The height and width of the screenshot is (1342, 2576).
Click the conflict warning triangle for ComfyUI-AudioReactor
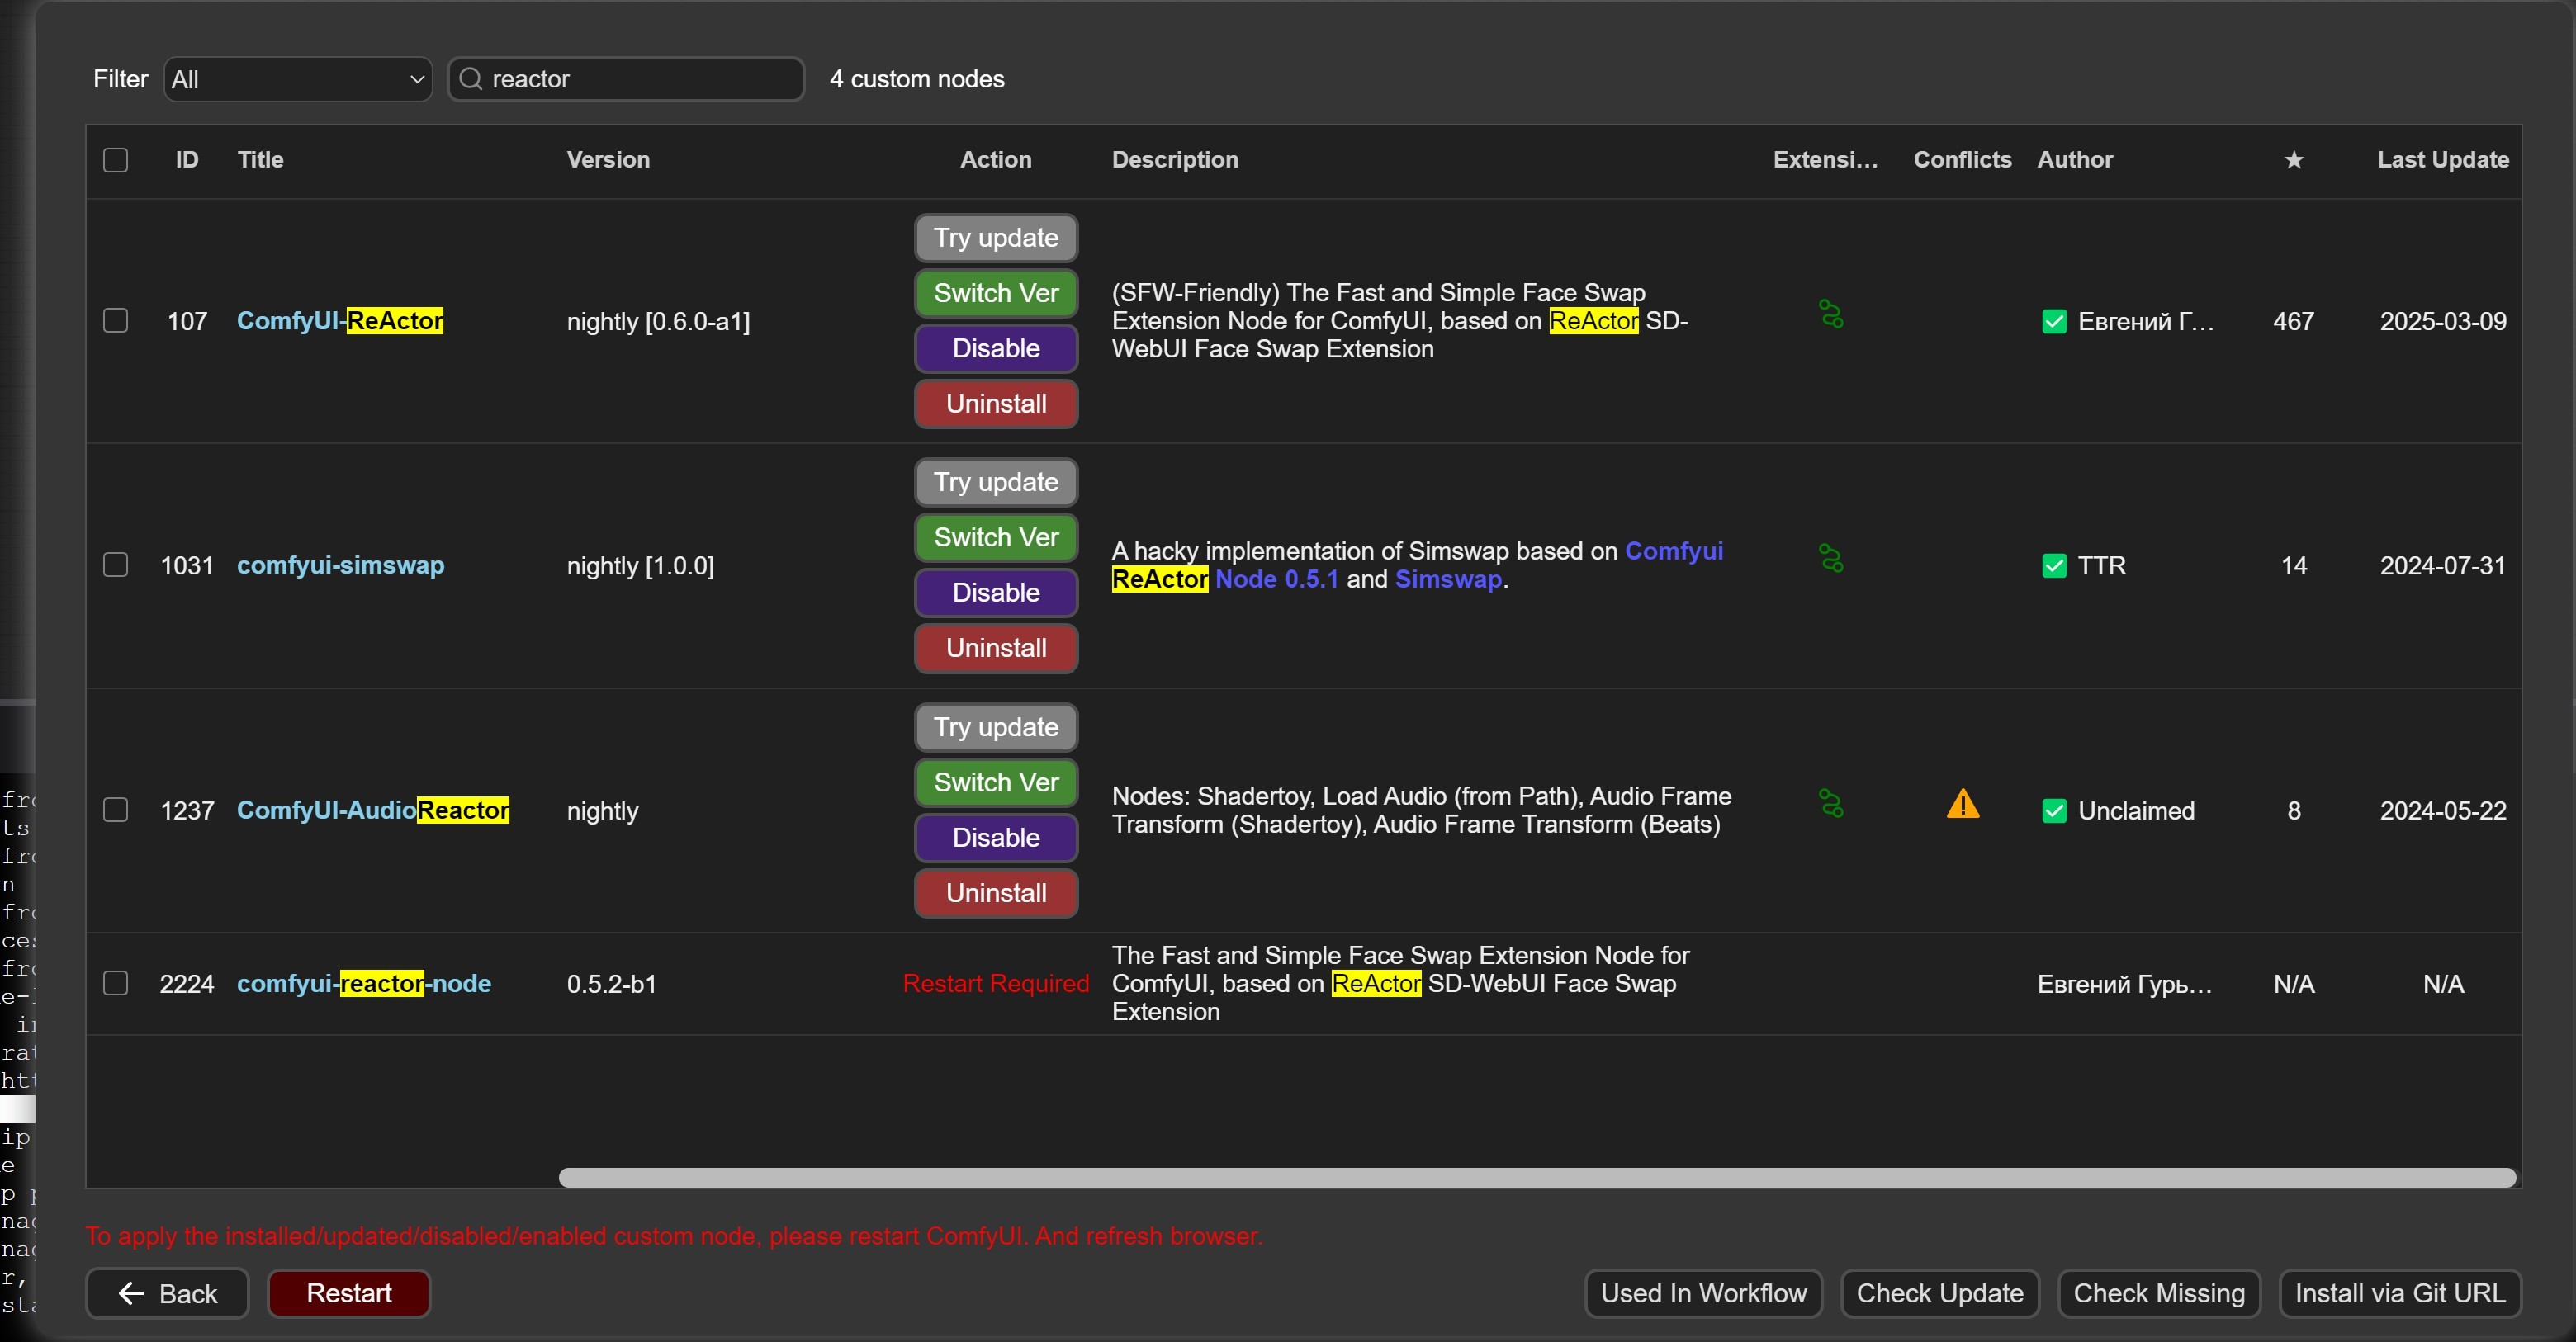(x=1962, y=804)
